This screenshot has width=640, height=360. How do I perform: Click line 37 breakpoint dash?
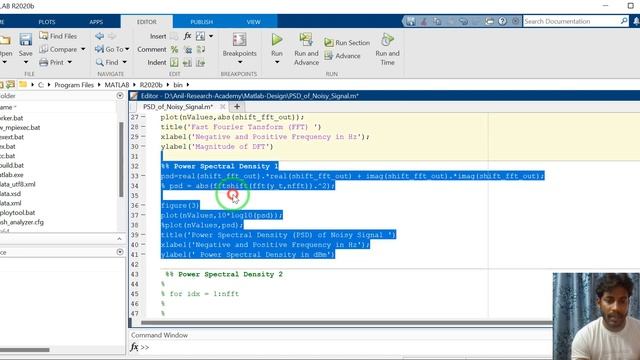coord(143,215)
